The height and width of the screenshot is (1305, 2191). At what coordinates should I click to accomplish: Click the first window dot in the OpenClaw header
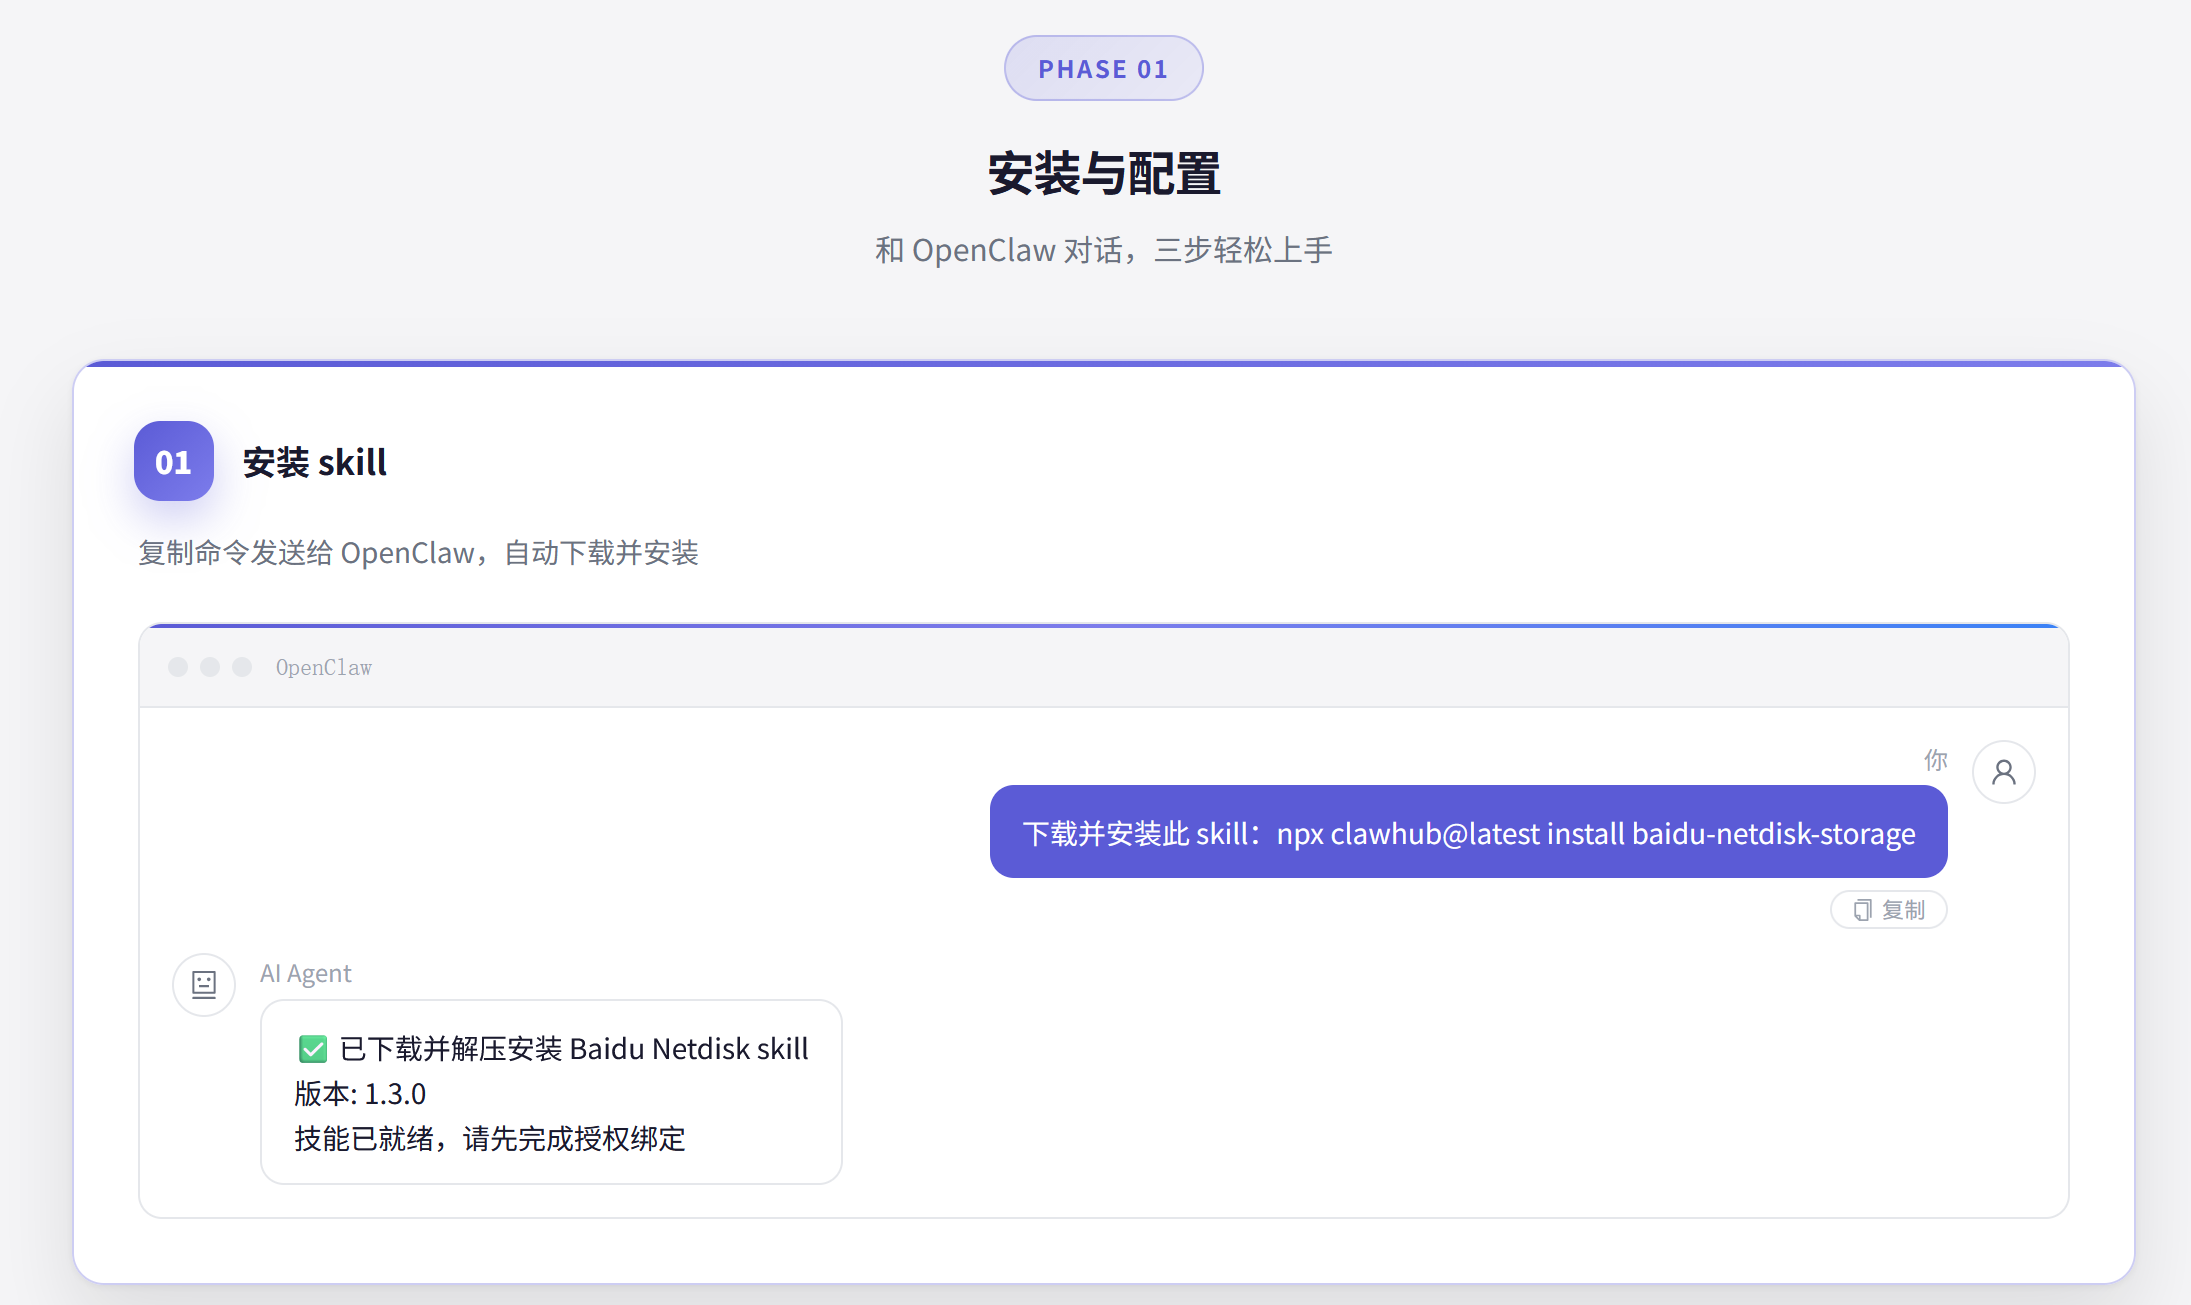(x=178, y=667)
